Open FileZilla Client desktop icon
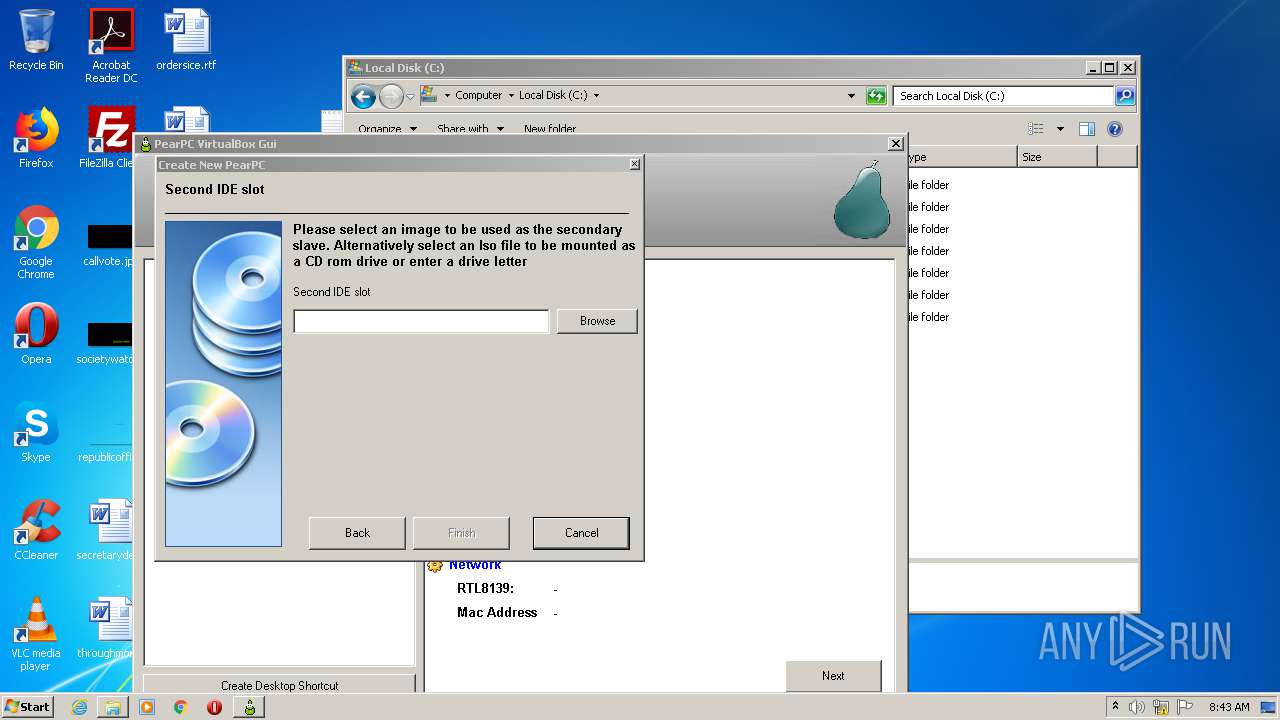1280x720 pixels. pyautogui.click(x=108, y=138)
